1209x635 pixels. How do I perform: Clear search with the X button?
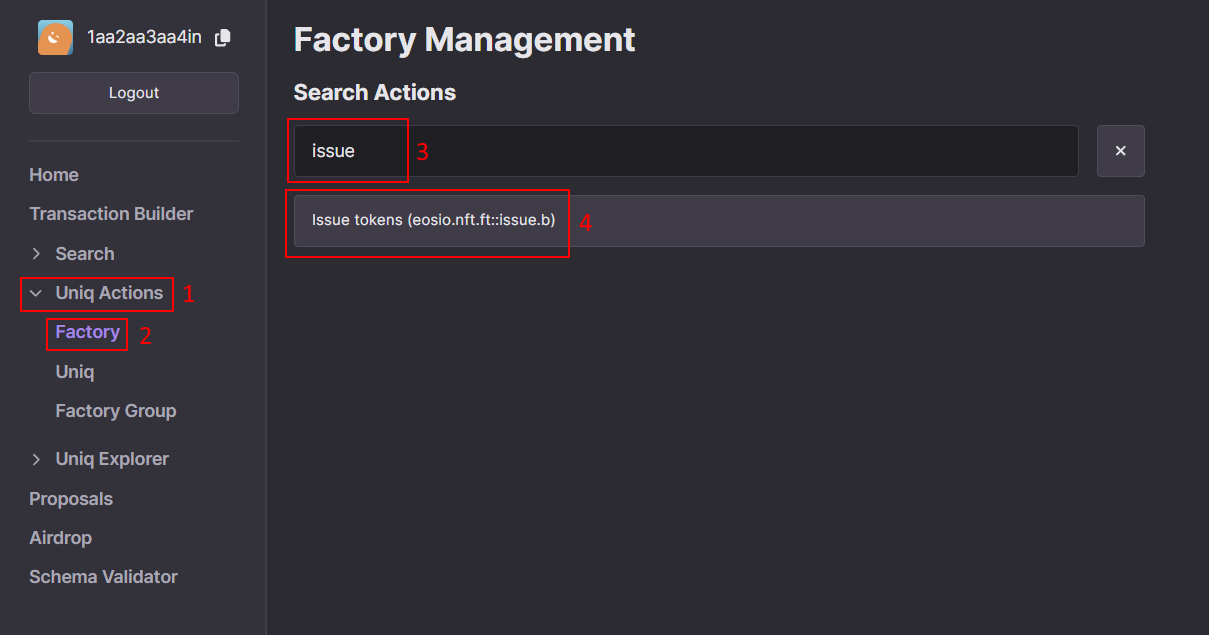coord(1121,151)
